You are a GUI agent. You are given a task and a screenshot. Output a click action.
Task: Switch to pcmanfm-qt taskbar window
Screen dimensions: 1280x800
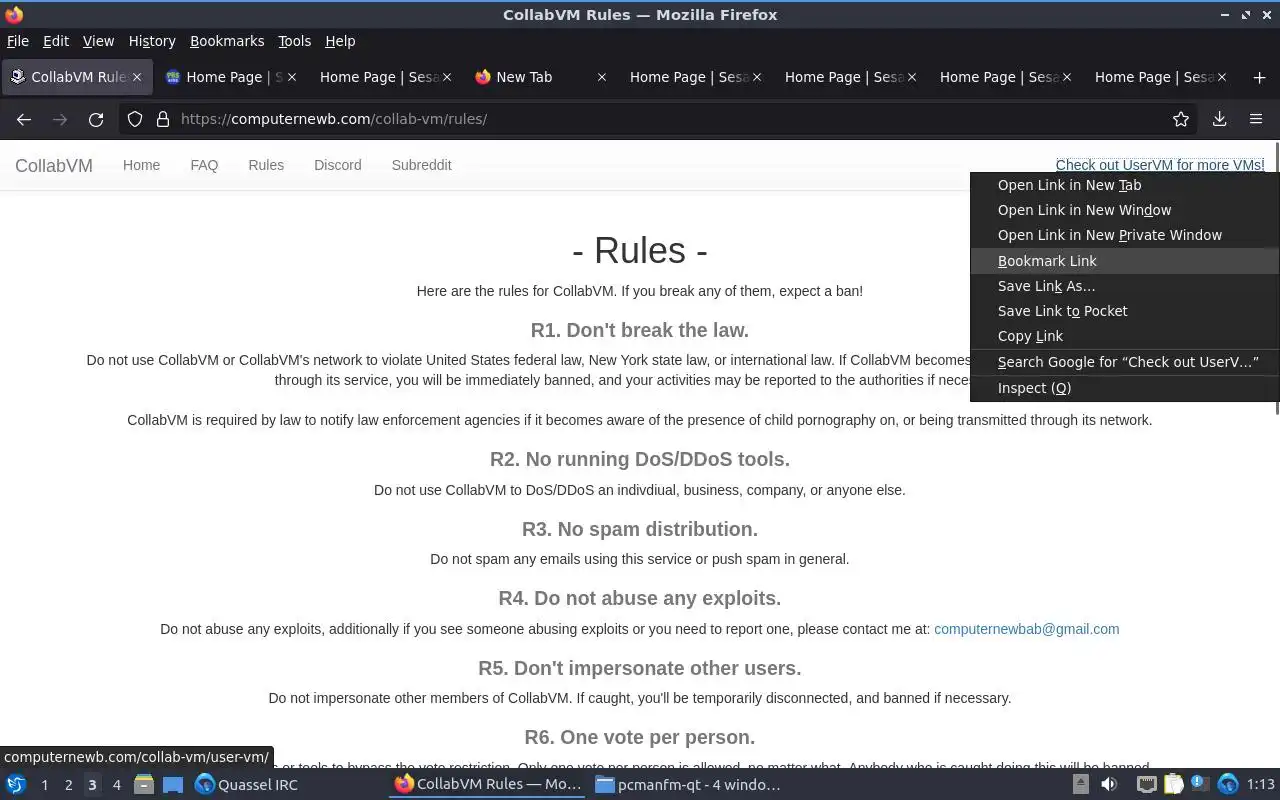pyautogui.click(x=688, y=785)
